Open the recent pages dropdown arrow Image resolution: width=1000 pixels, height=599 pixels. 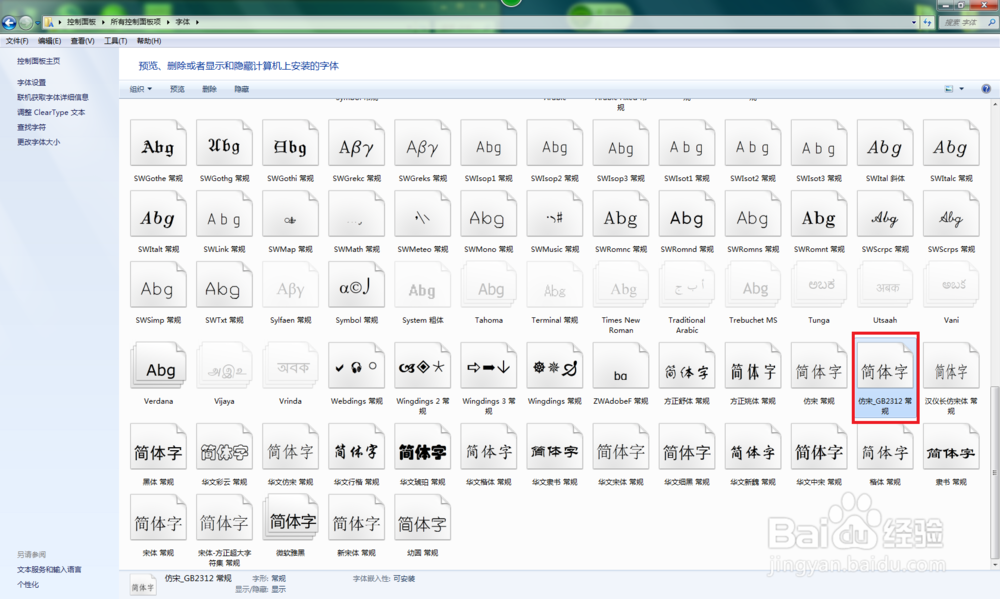pos(37,22)
